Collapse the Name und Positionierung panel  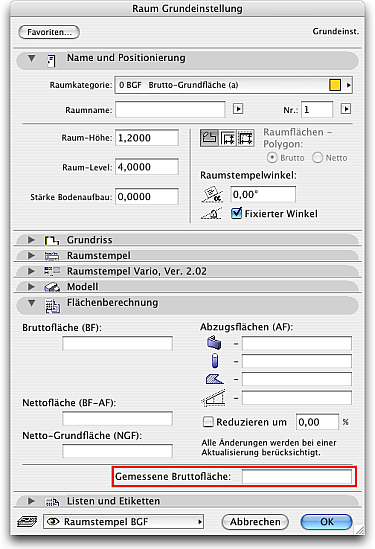(x=32, y=58)
